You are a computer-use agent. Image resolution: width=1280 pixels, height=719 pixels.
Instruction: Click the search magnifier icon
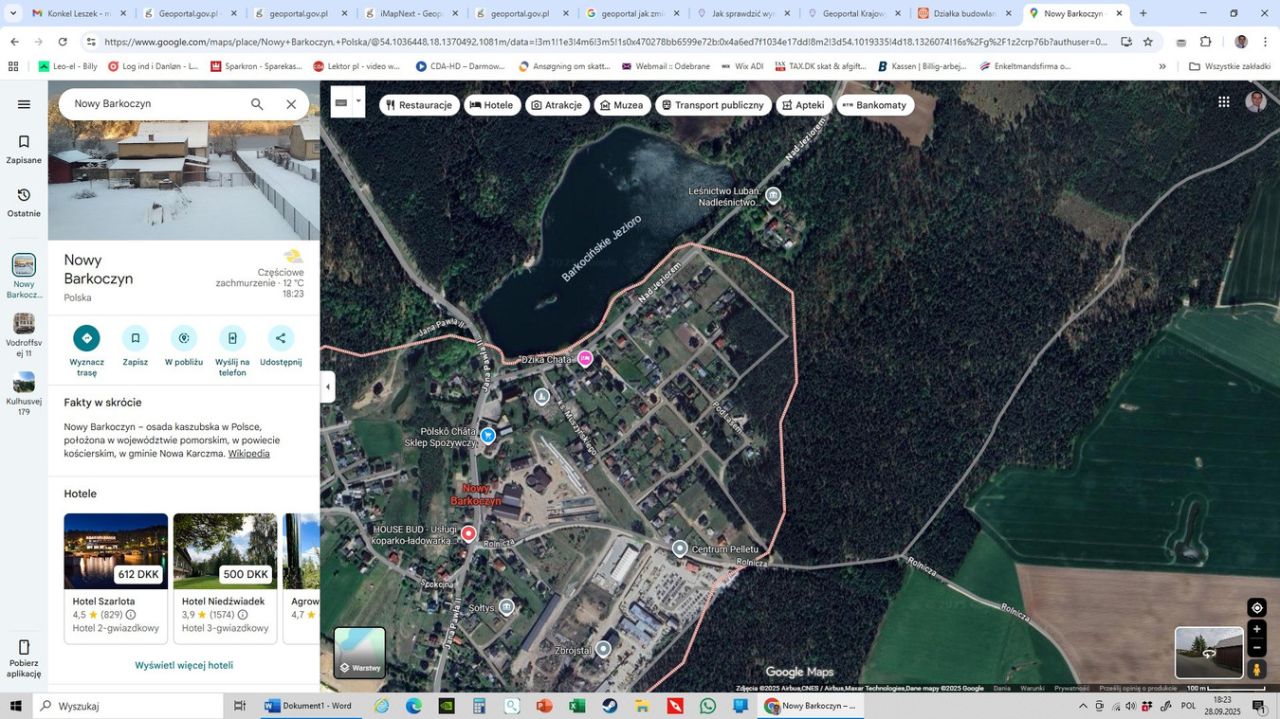coord(257,104)
